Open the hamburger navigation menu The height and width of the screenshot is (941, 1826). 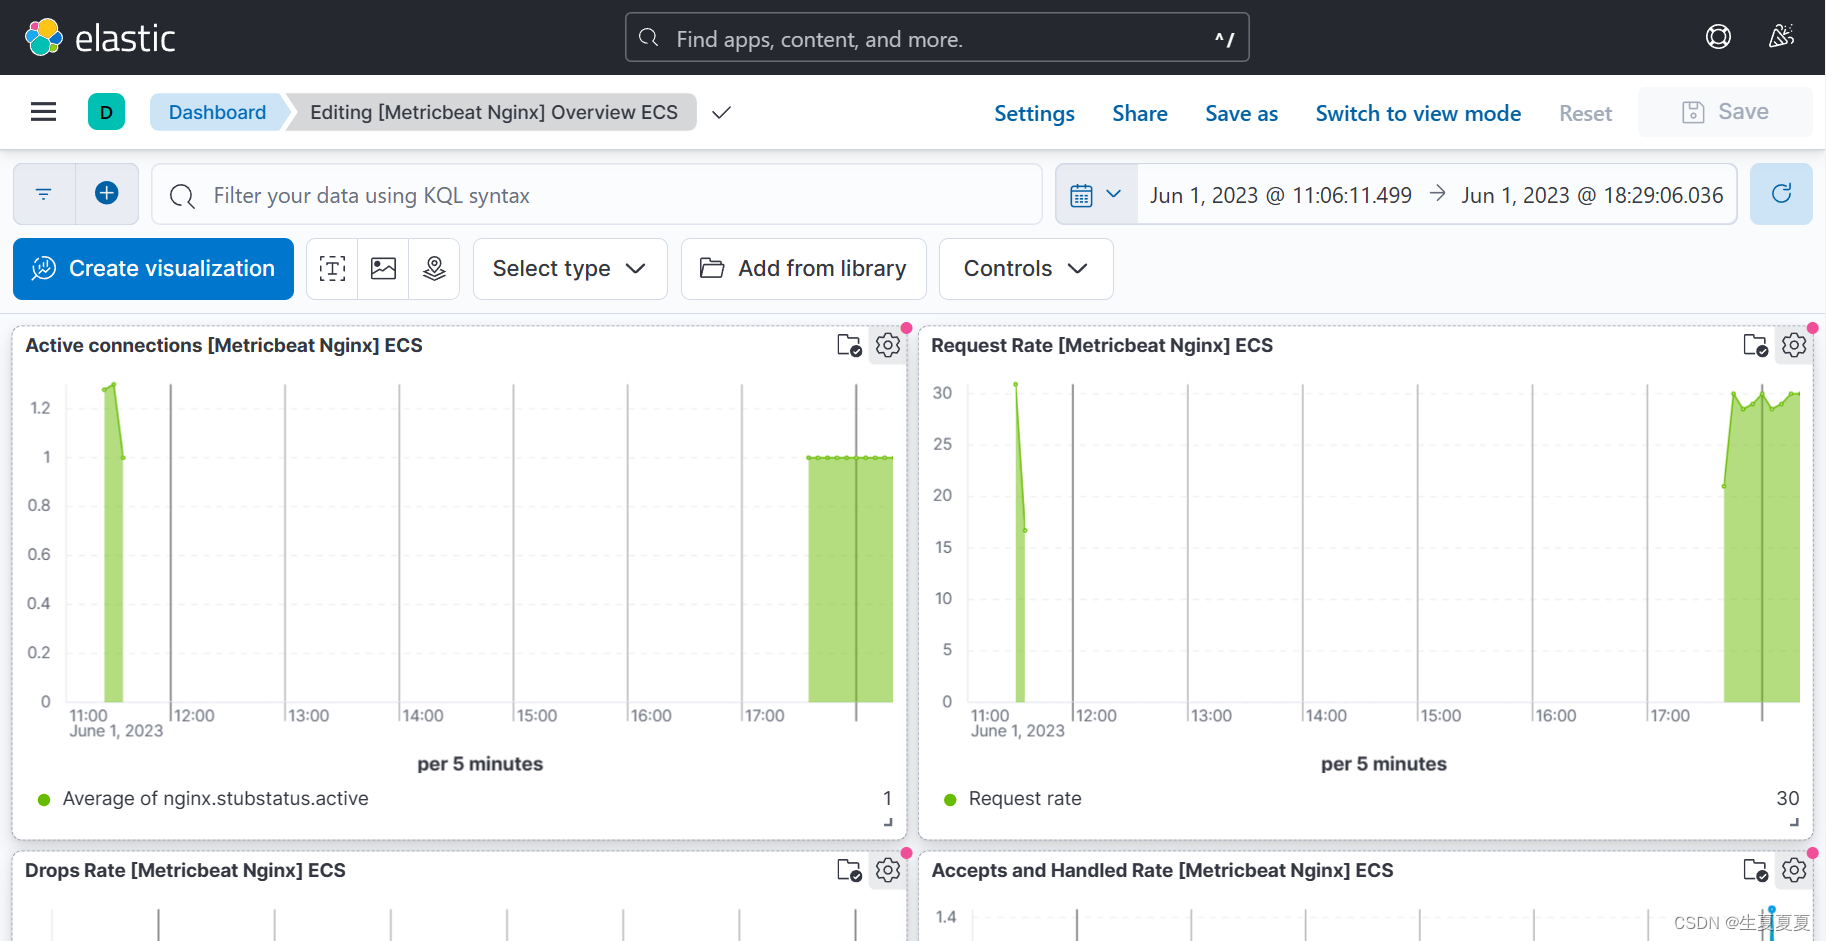[x=43, y=112]
